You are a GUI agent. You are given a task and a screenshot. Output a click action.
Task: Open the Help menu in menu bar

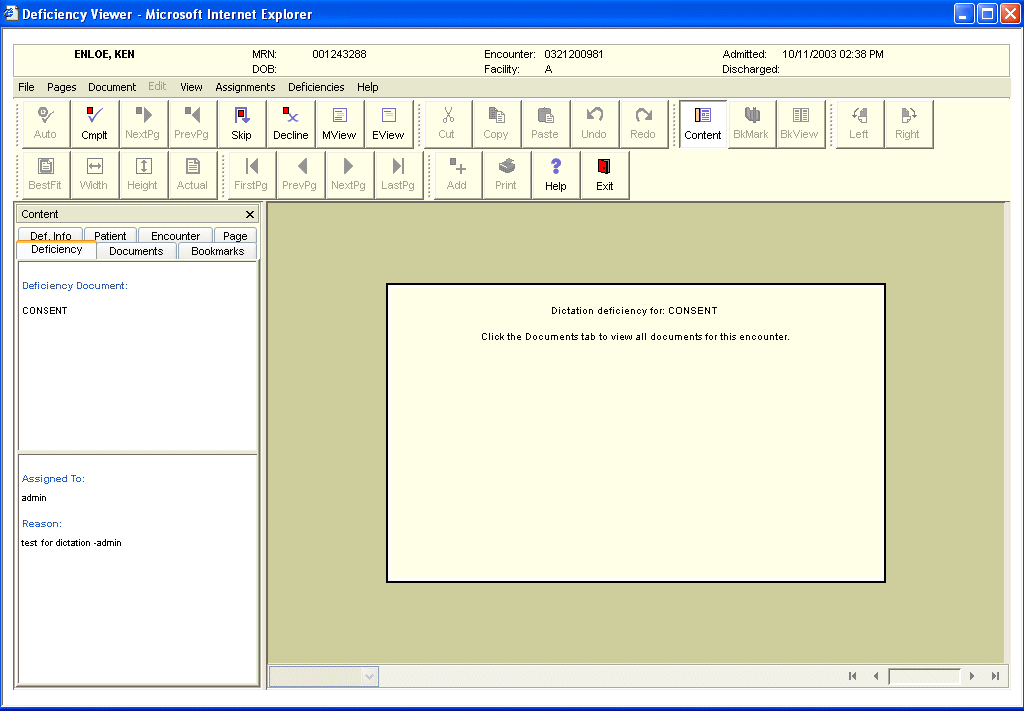pos(368,87)
